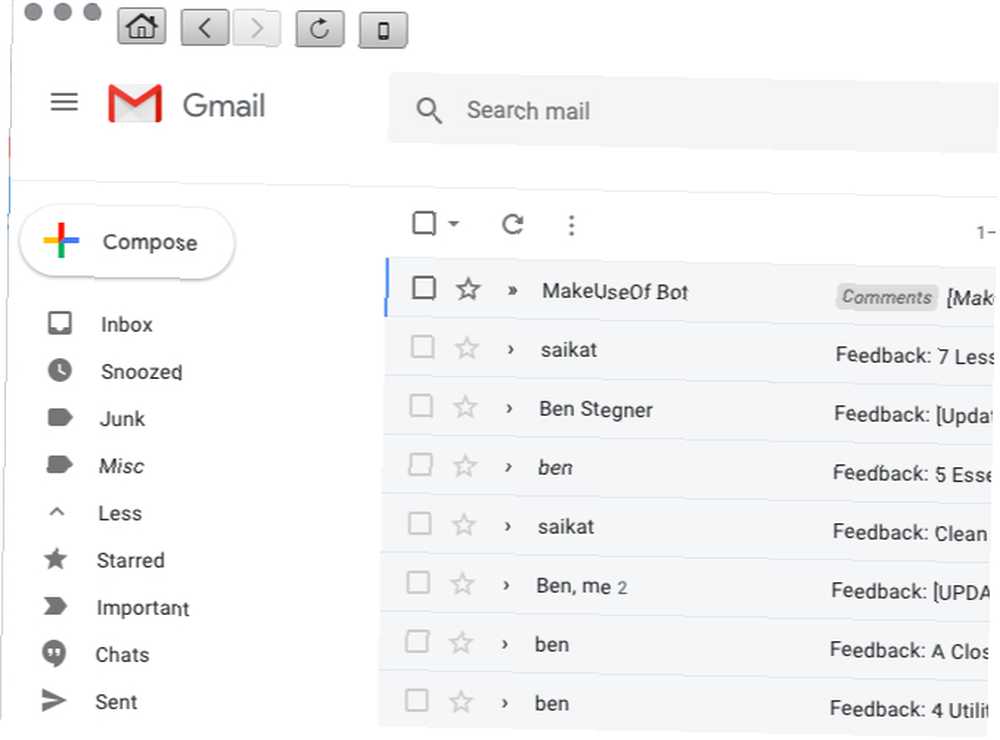
Task: Toggle importance marker on MakeUseOf Bot email
Action: [512, 291]
